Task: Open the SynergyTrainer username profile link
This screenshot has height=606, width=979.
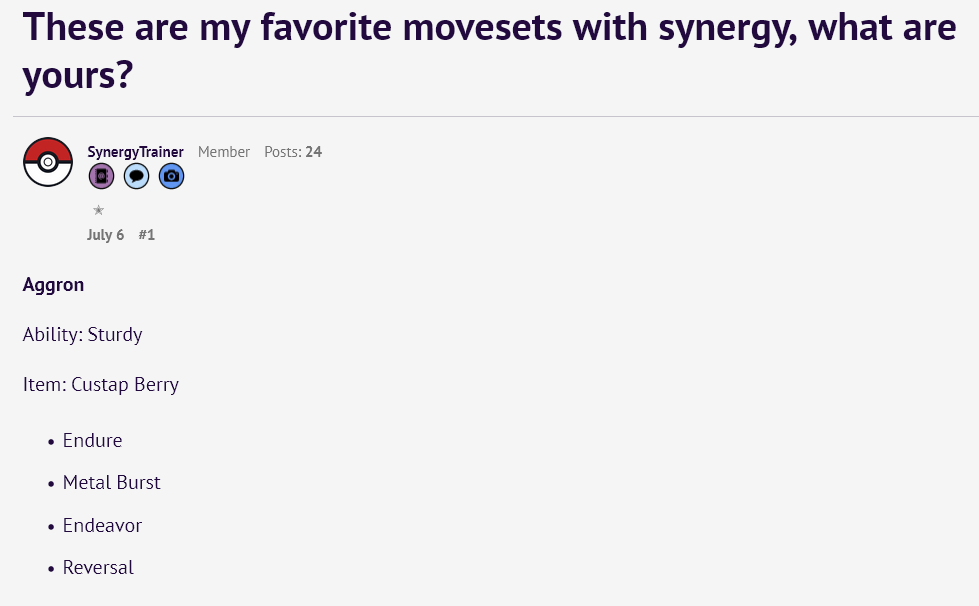Action: tap(135, 152)
